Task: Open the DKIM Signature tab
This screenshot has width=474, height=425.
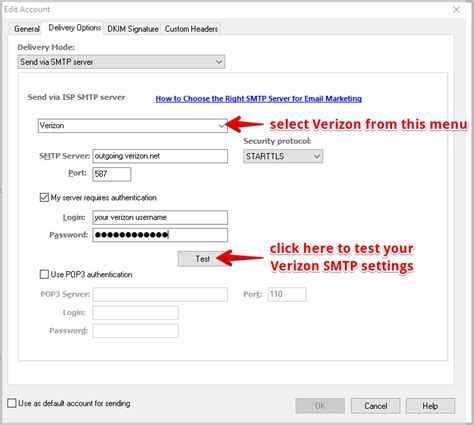Action: (x=133, y=29)
